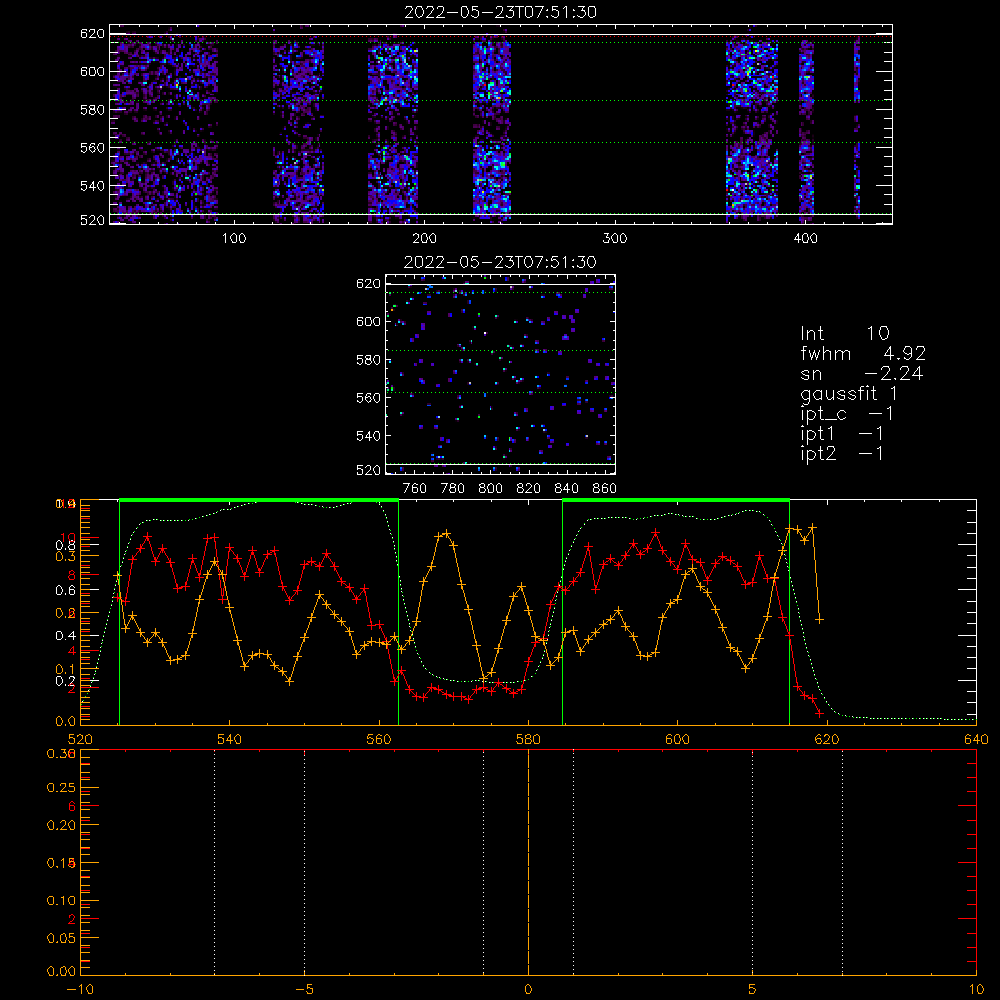This screenshot has height=1000, width=1000.
Task: Click x-axis label 100 of top image
Action: pyautogui.click(x=234, y=239)
